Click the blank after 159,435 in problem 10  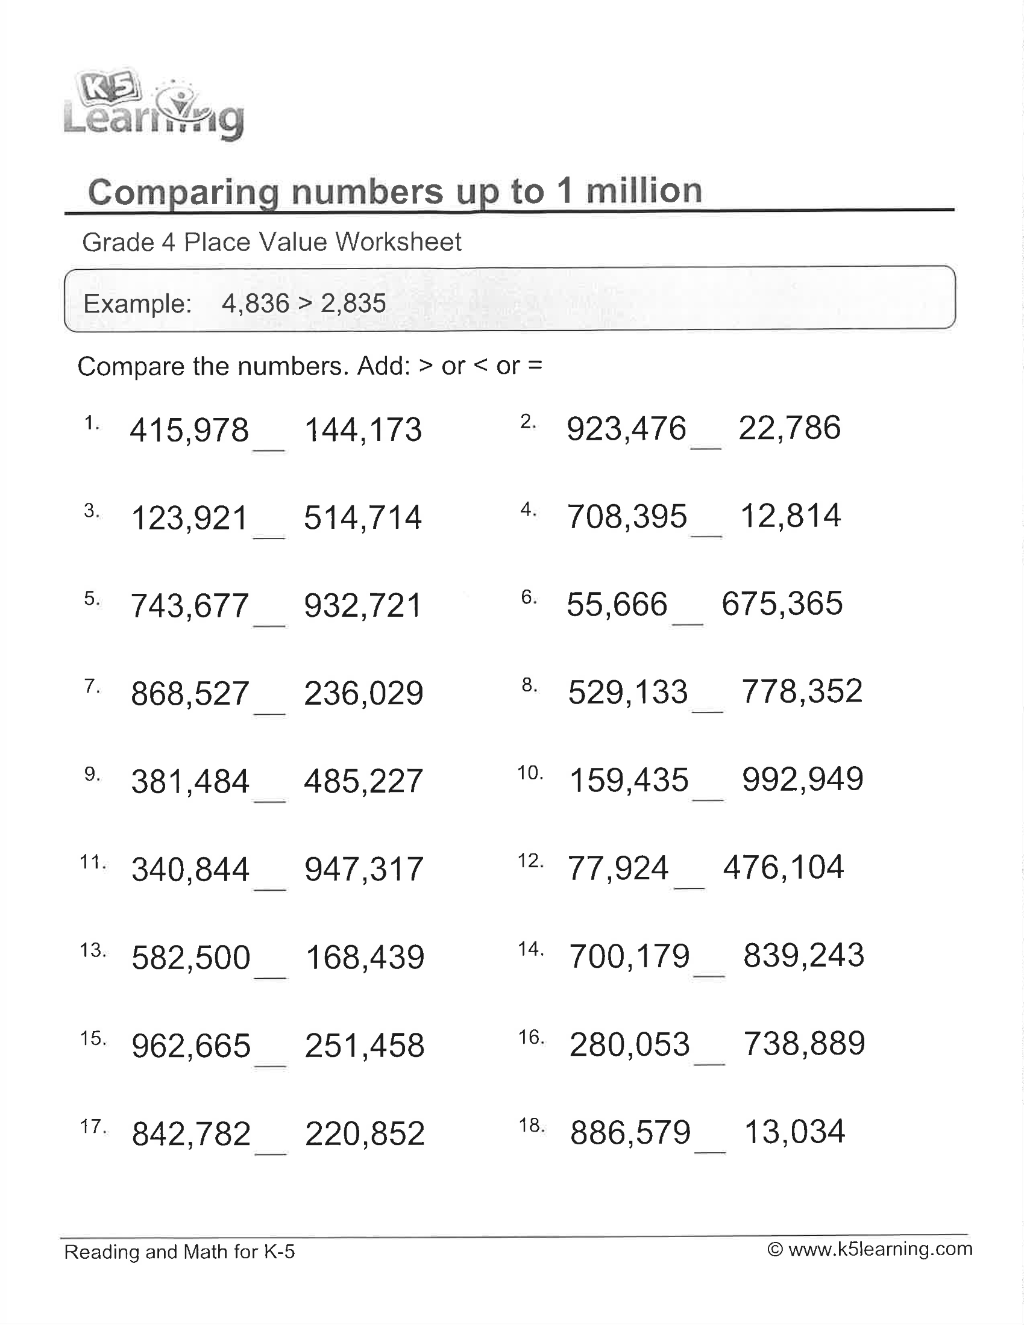(x=708, y=798)
